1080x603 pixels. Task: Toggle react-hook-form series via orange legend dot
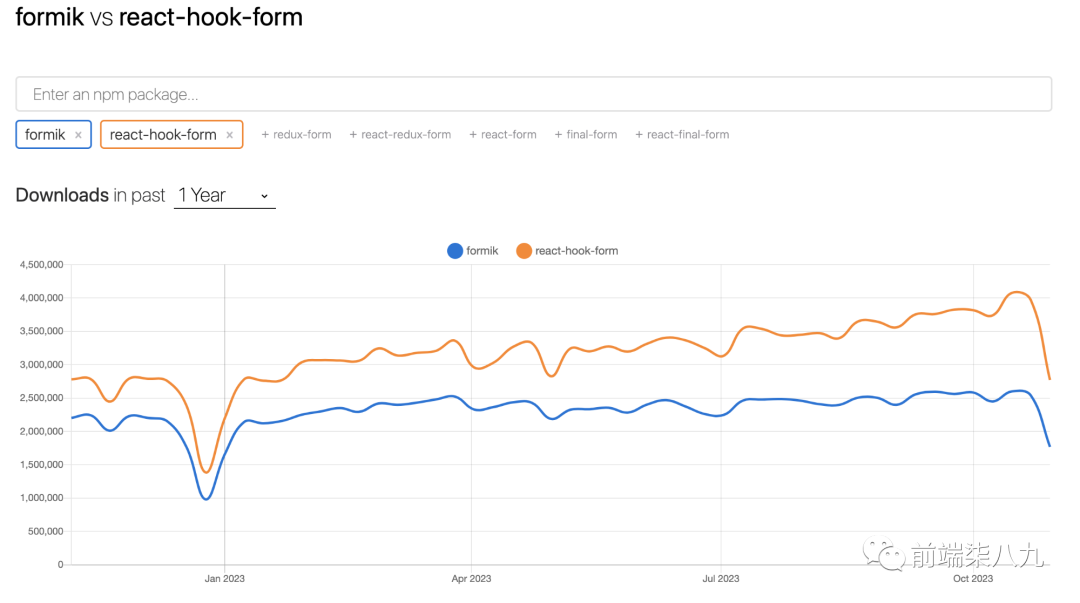524,251
